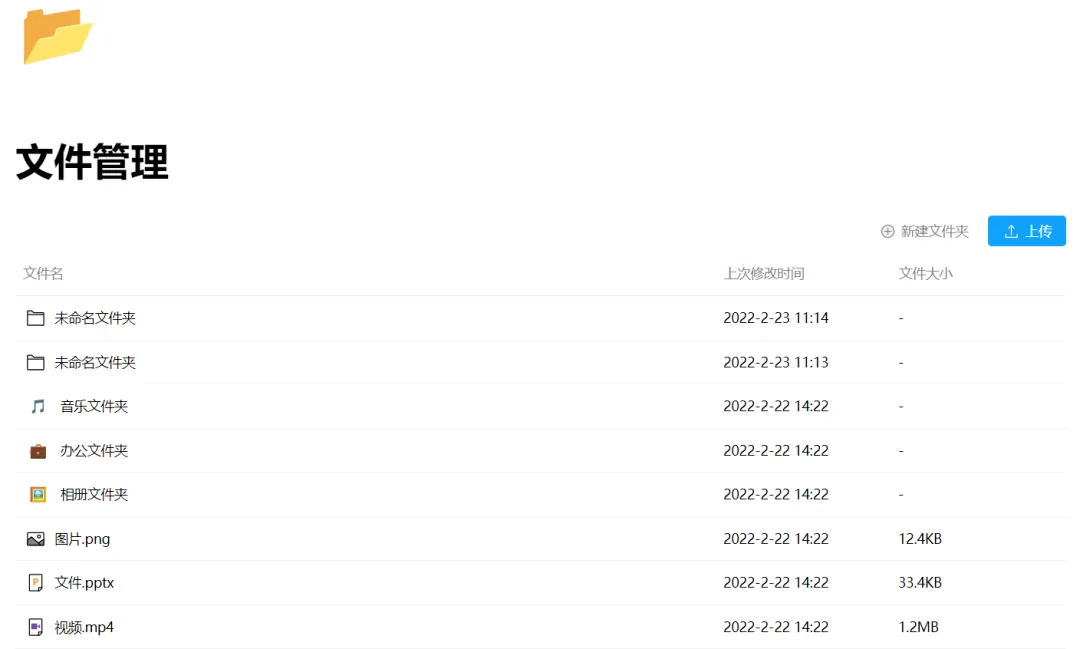Click the plus icon for 新建文件夹
This screenshot has width=1080, height=649.
coord(887,231)
